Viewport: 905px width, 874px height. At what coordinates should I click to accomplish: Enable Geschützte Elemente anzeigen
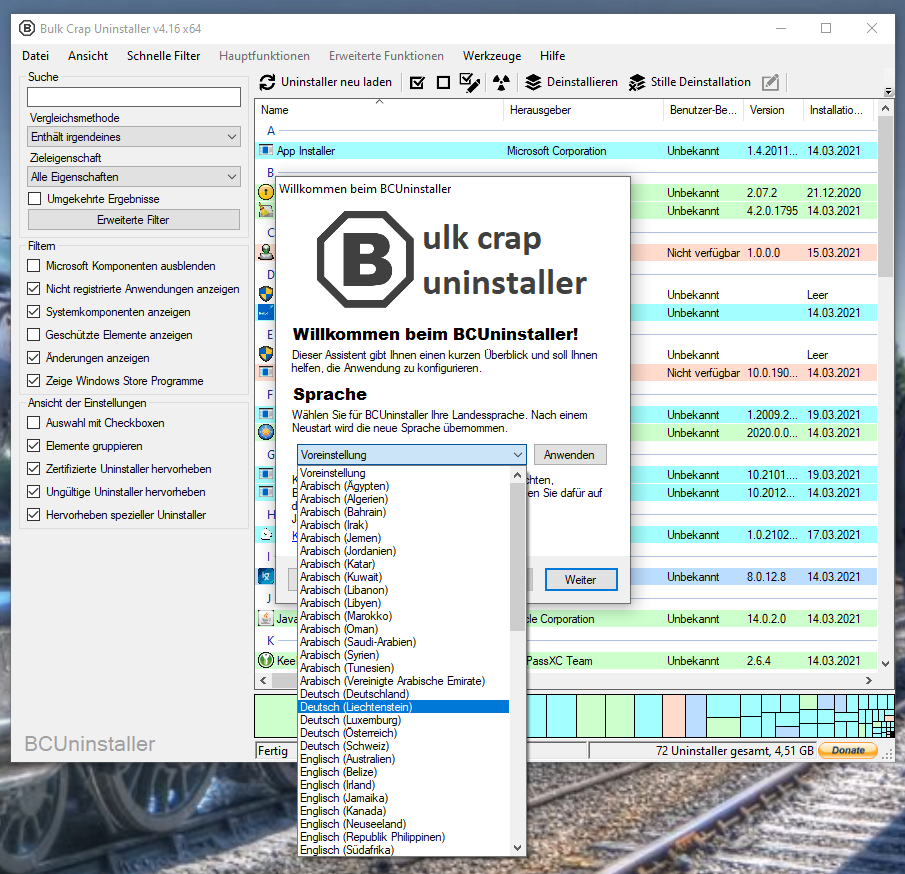[34, 335]
